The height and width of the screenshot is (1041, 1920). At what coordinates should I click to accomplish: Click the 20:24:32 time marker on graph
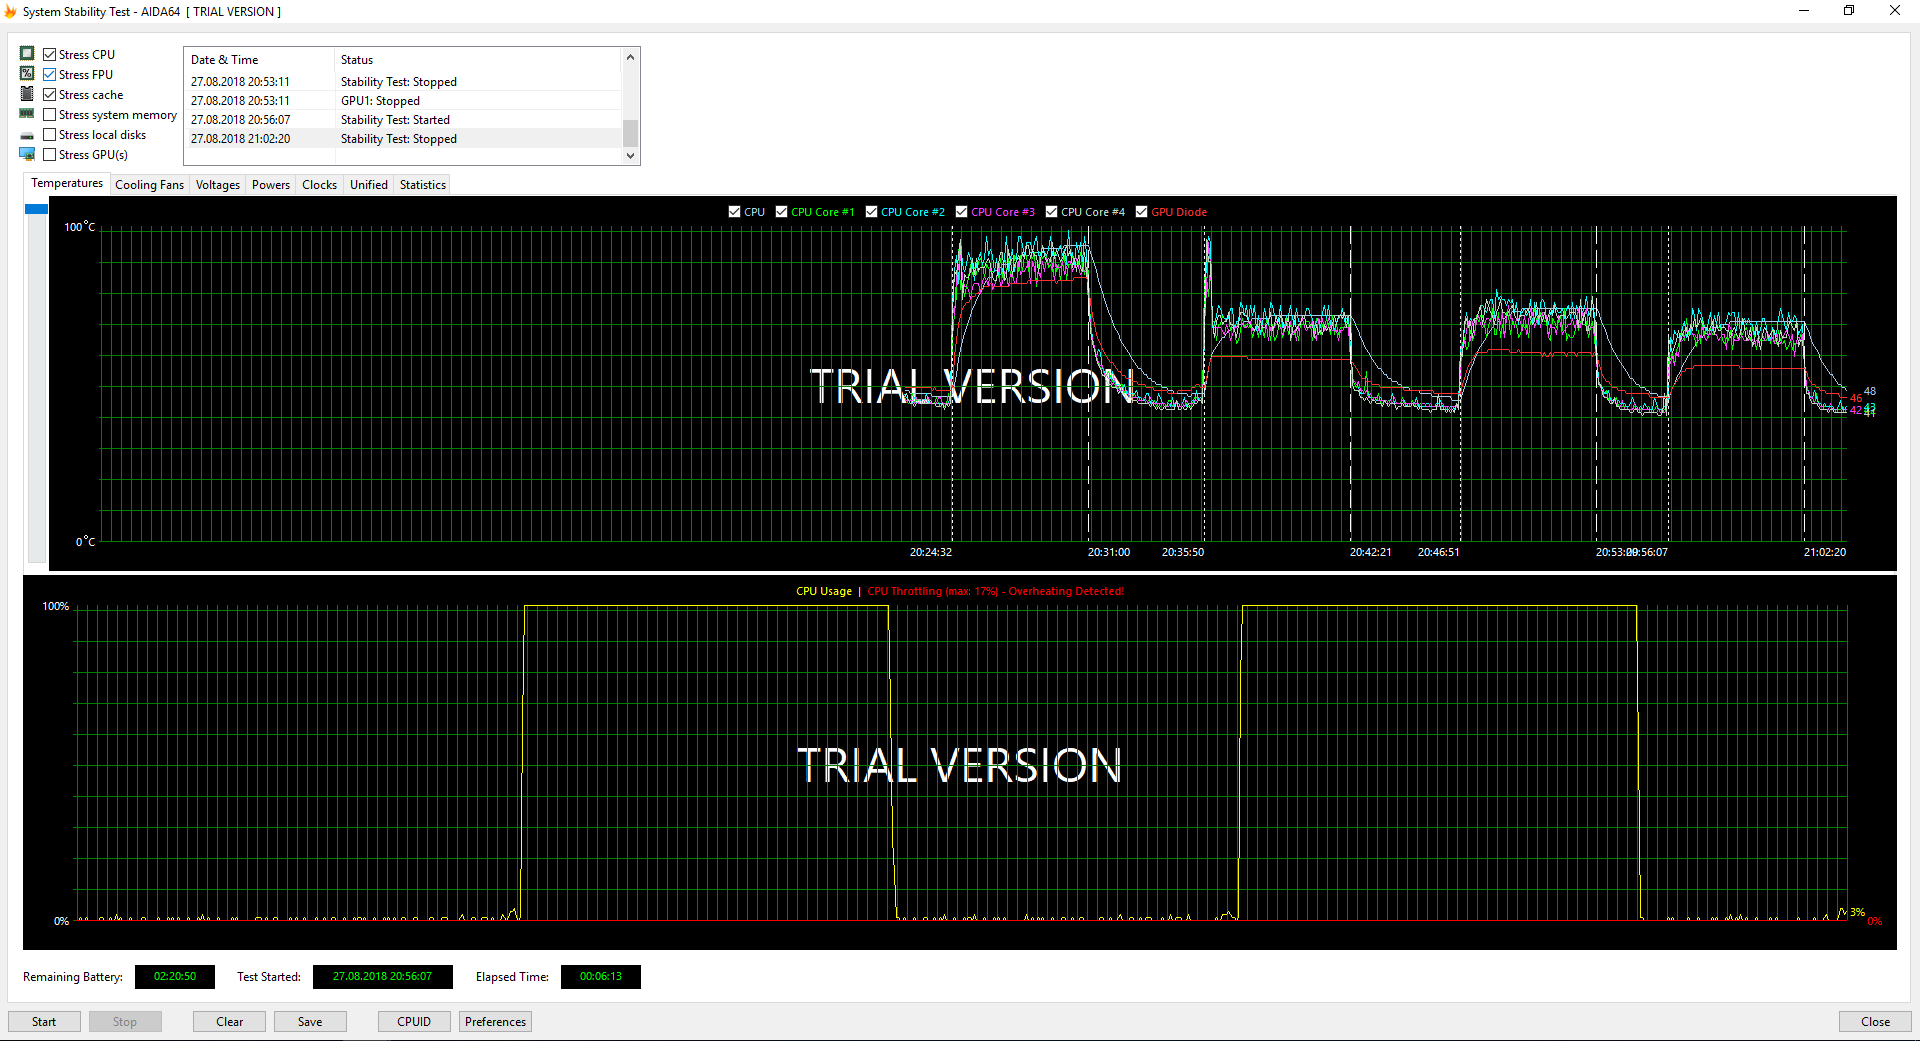tap(931, 552)
